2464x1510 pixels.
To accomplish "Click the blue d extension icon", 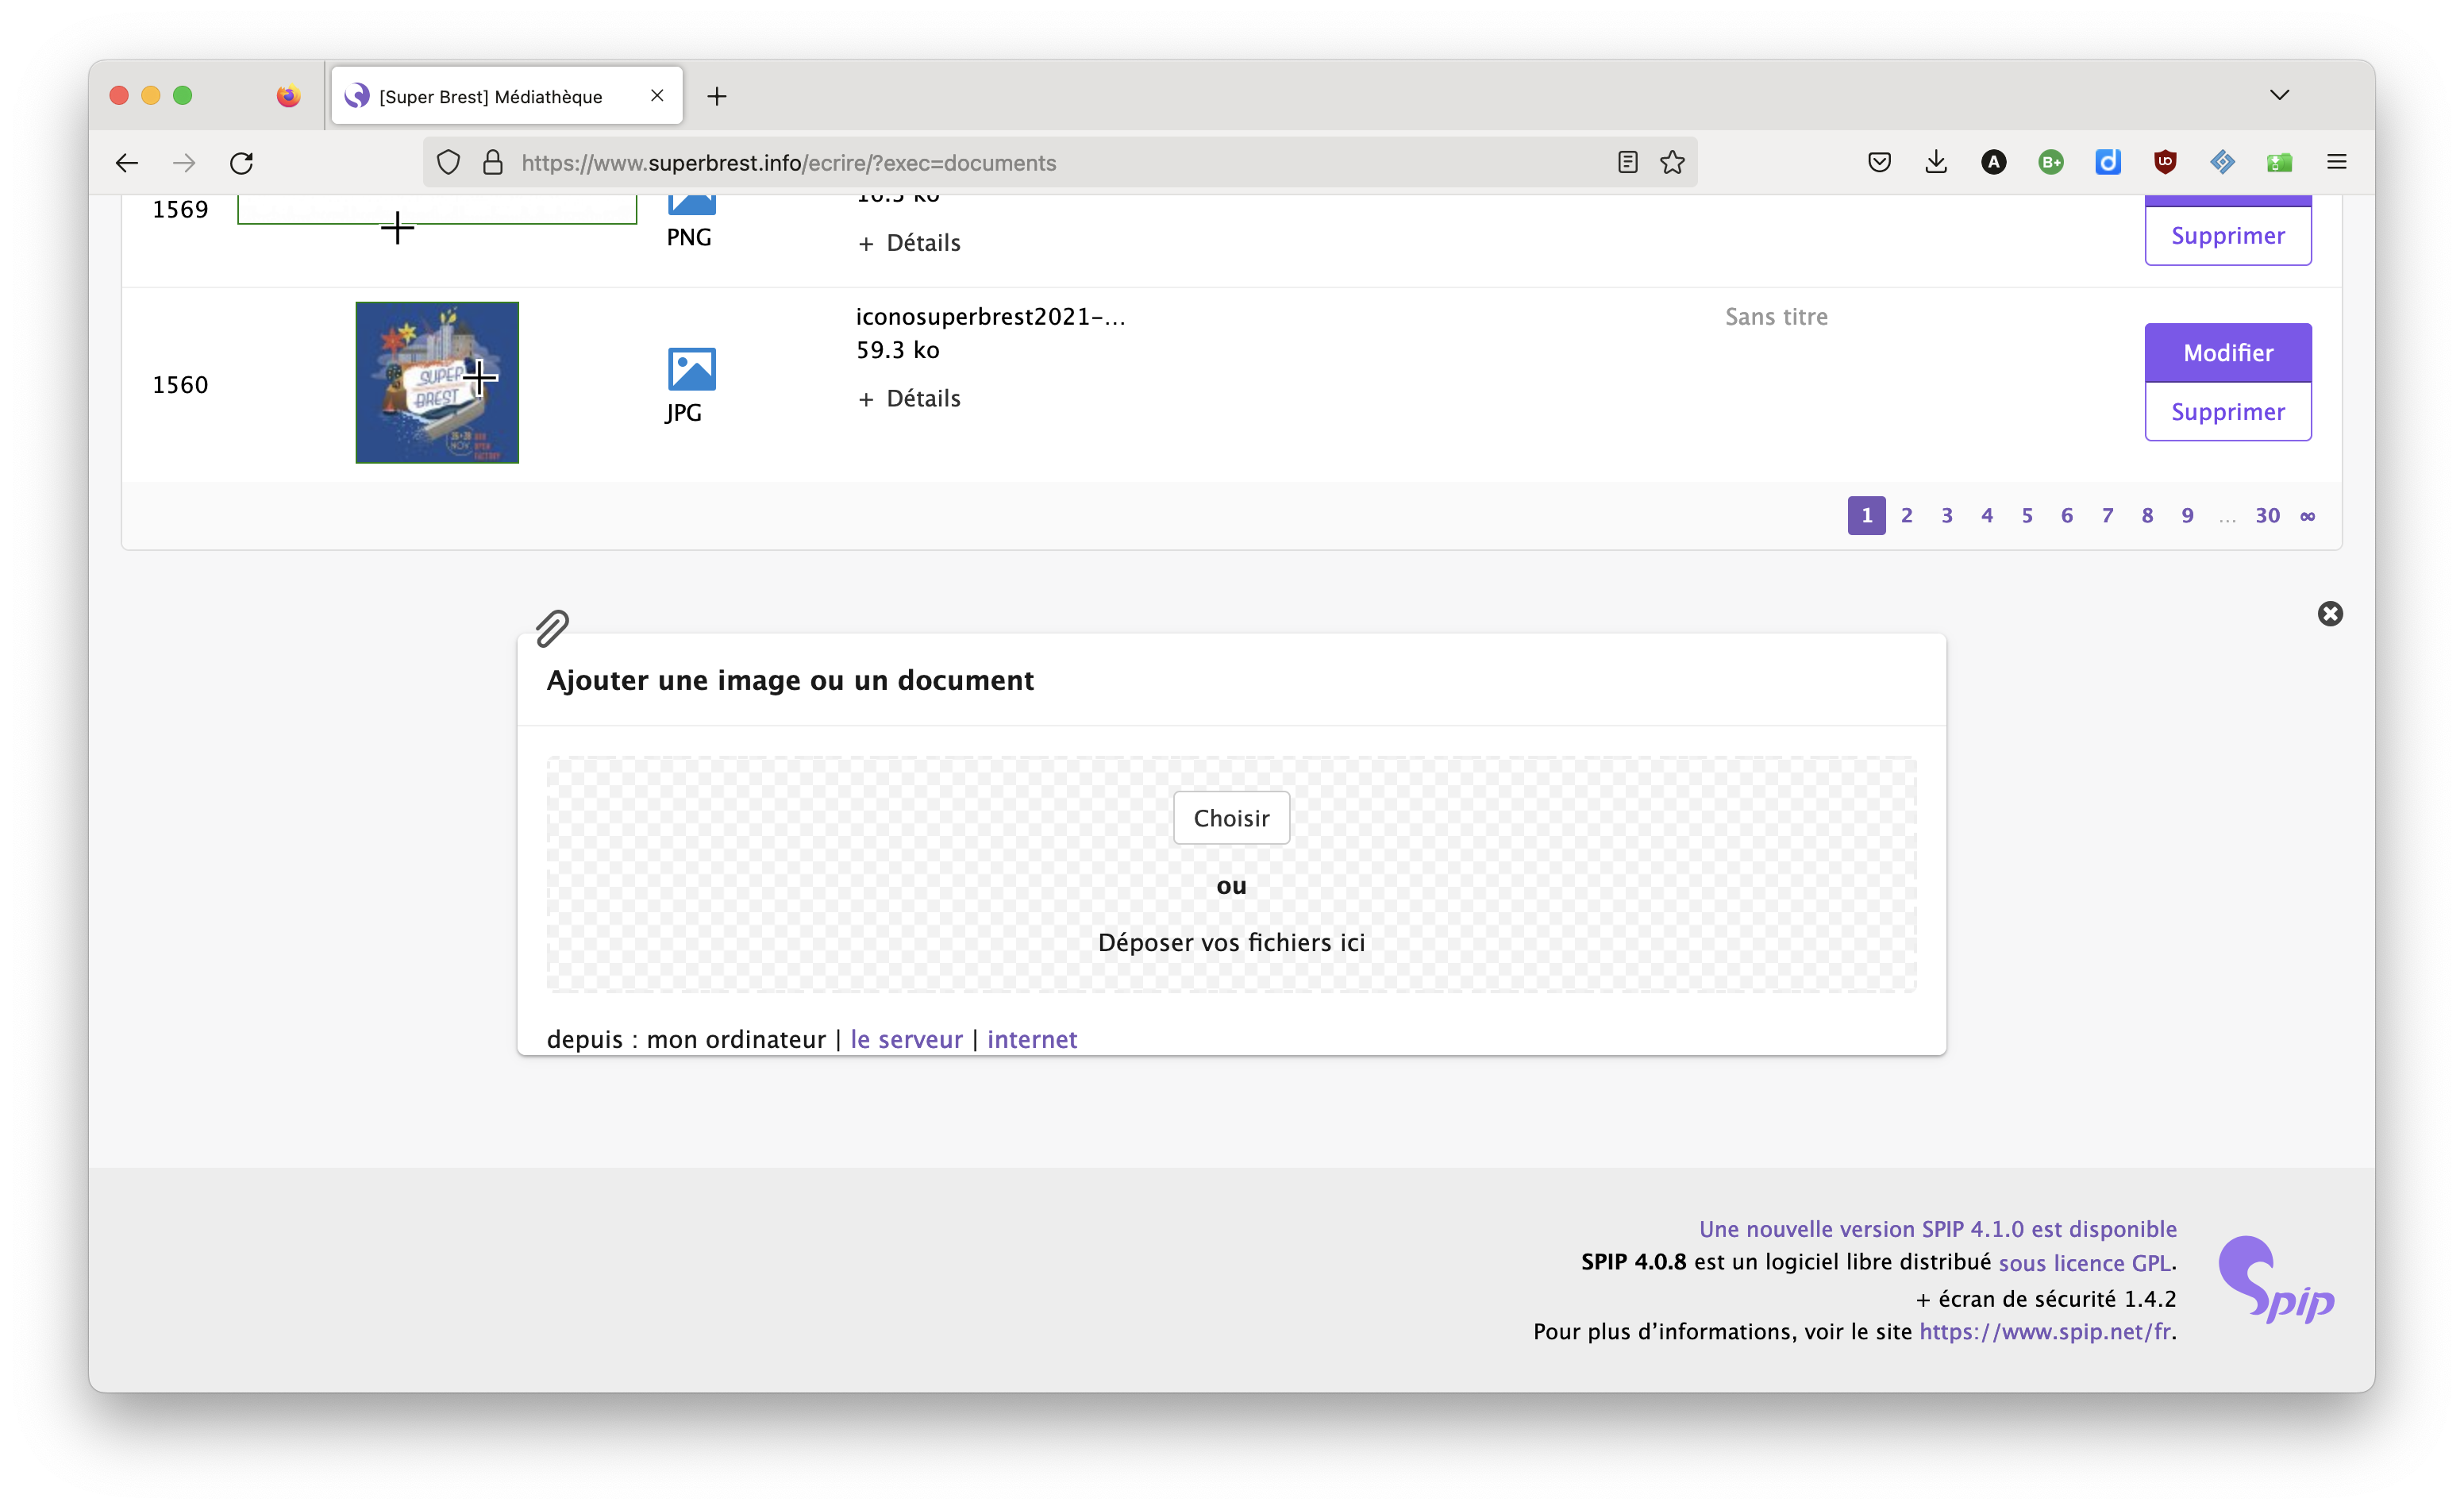I will 2107,162.
